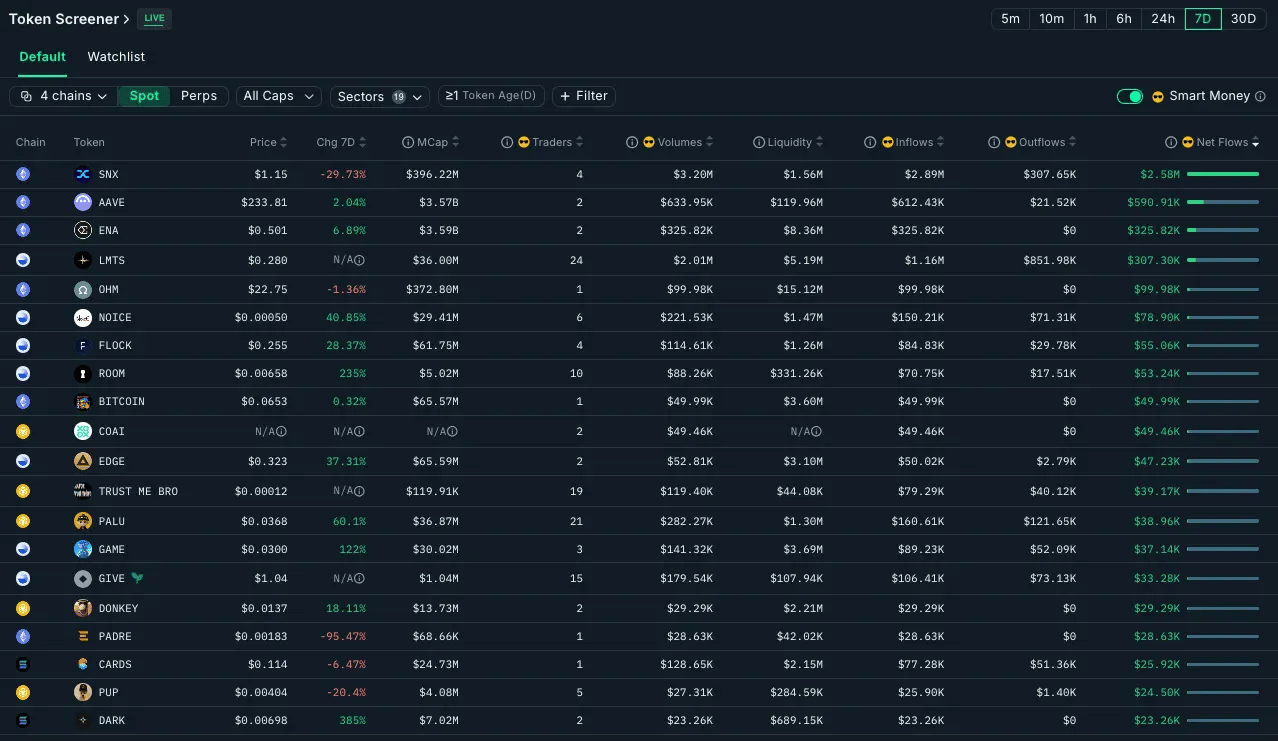This screenshot has width=1278, height=741.
Task: Click the Filter button
Action: coord(584,96)
